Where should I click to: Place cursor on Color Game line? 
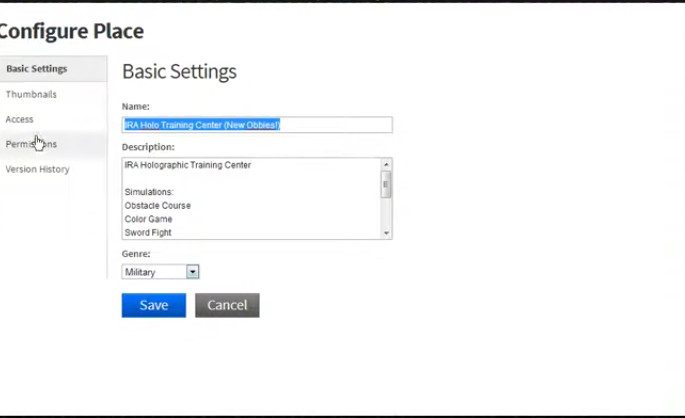(149, 219)
